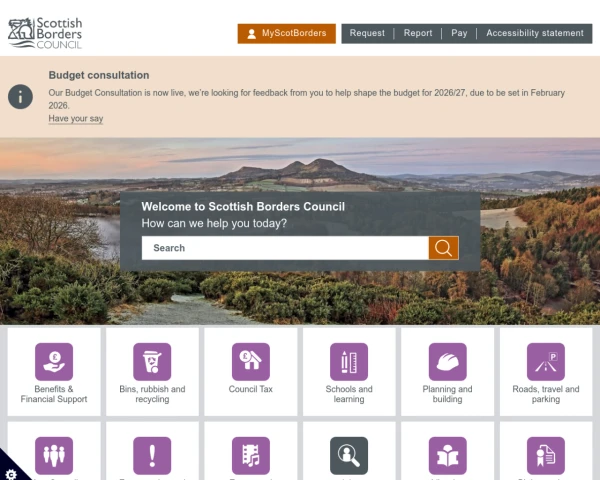Open the reading book tile icon
This screenshot has width=600, height=480.
coord(447,455)
